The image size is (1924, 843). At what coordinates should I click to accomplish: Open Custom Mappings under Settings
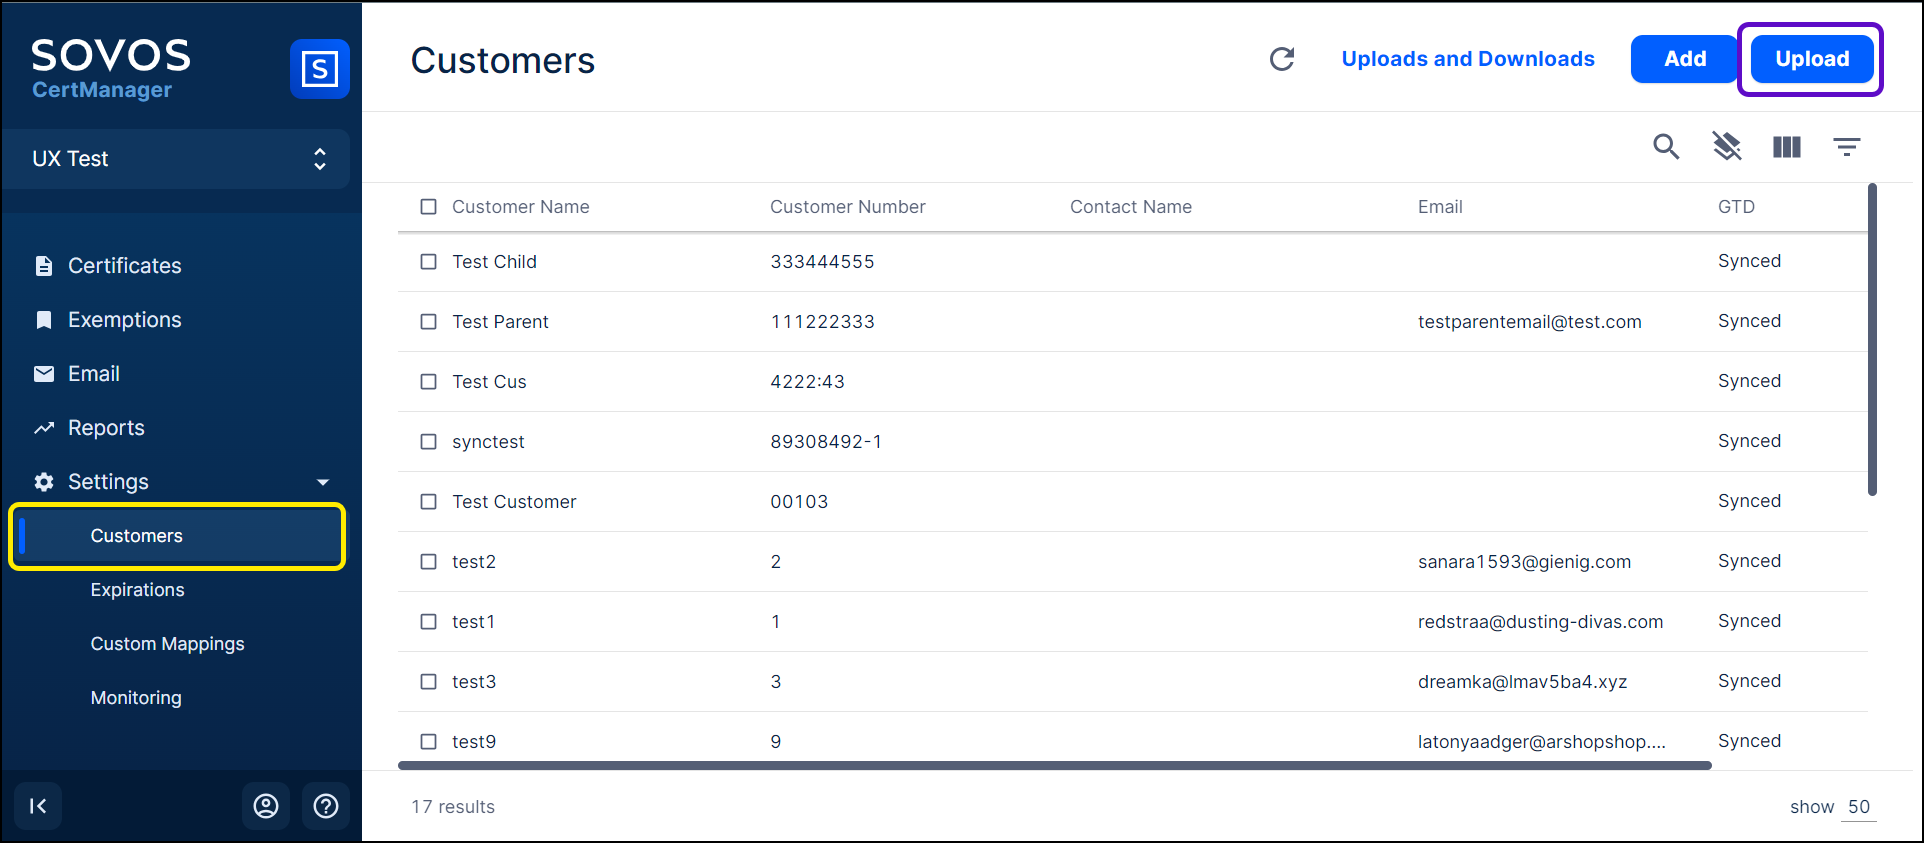[x=167, y=644]
